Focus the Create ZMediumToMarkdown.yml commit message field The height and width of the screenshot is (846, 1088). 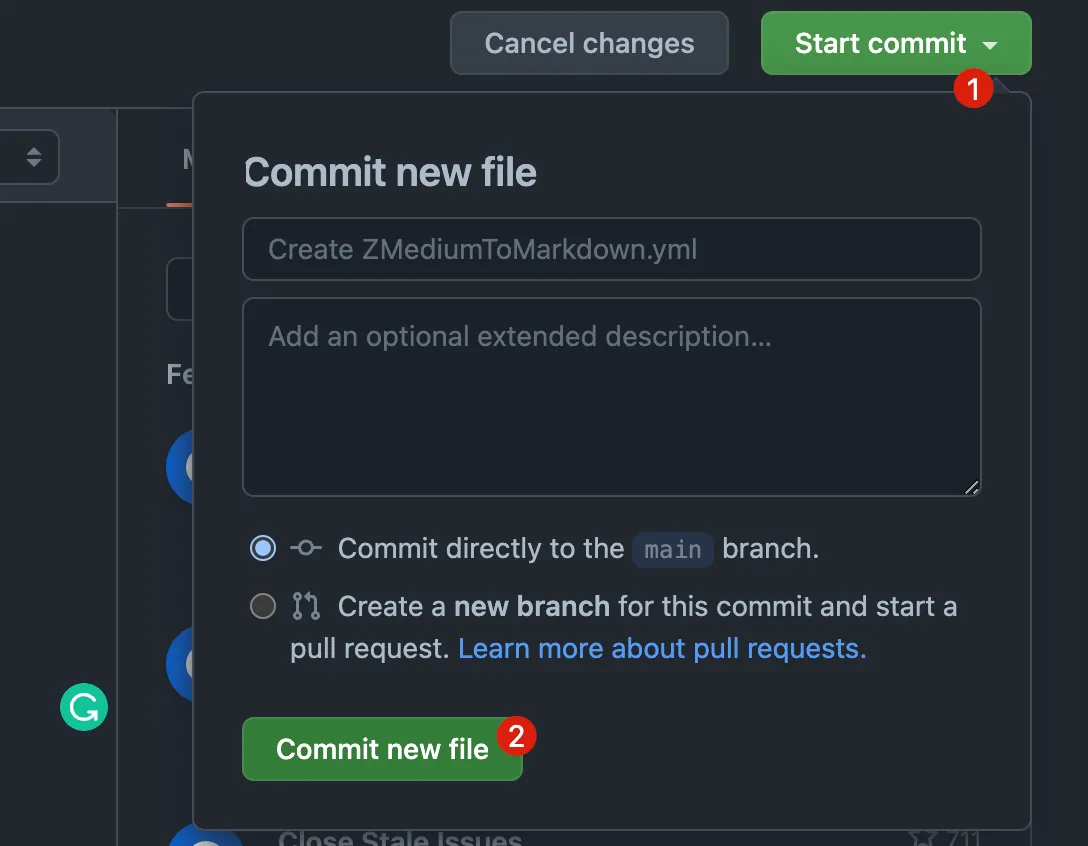(611, 249)
